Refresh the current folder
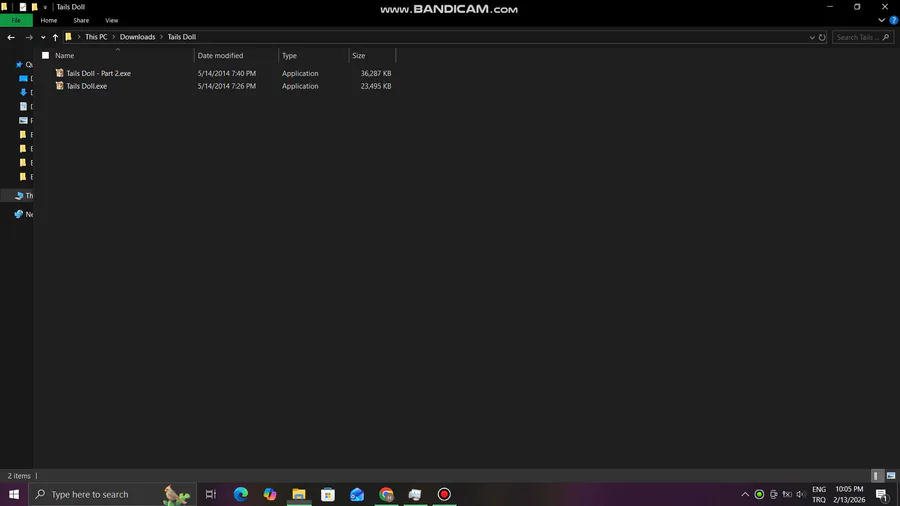This screenshot has width=900, height=506. (x=822, y=37)
